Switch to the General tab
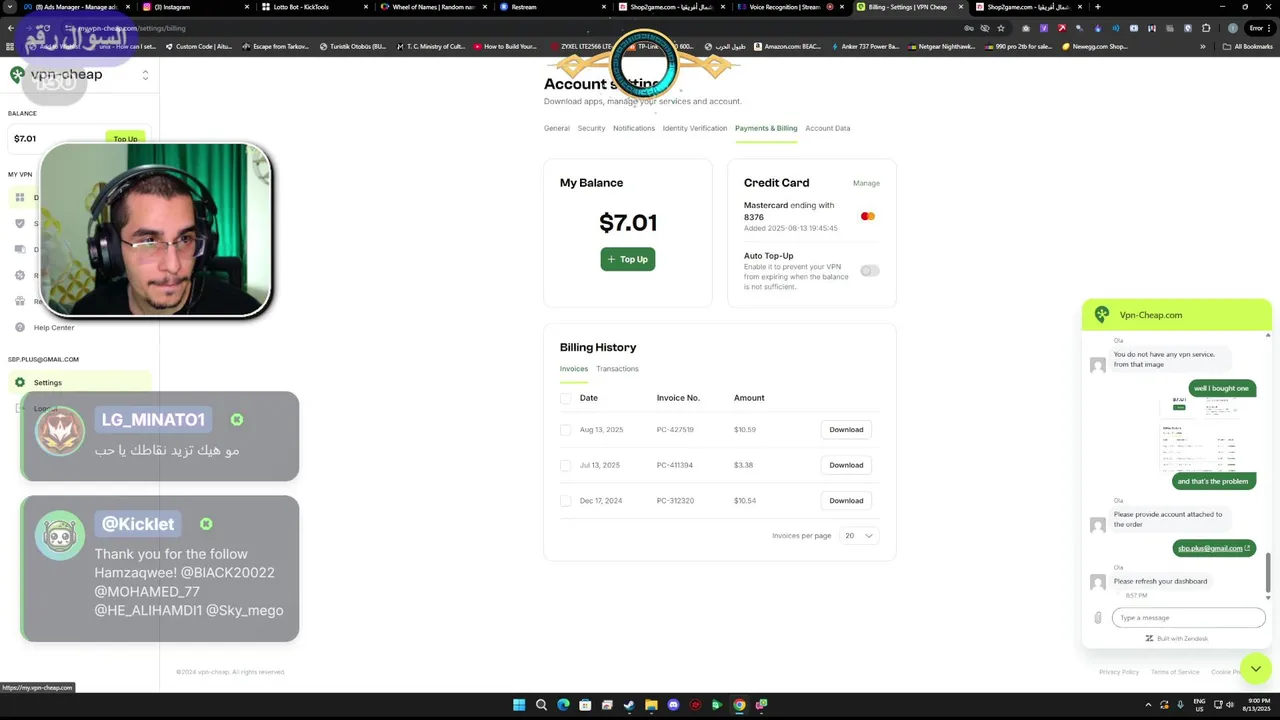Viewport: 1280px width, 720px height. 557,128
